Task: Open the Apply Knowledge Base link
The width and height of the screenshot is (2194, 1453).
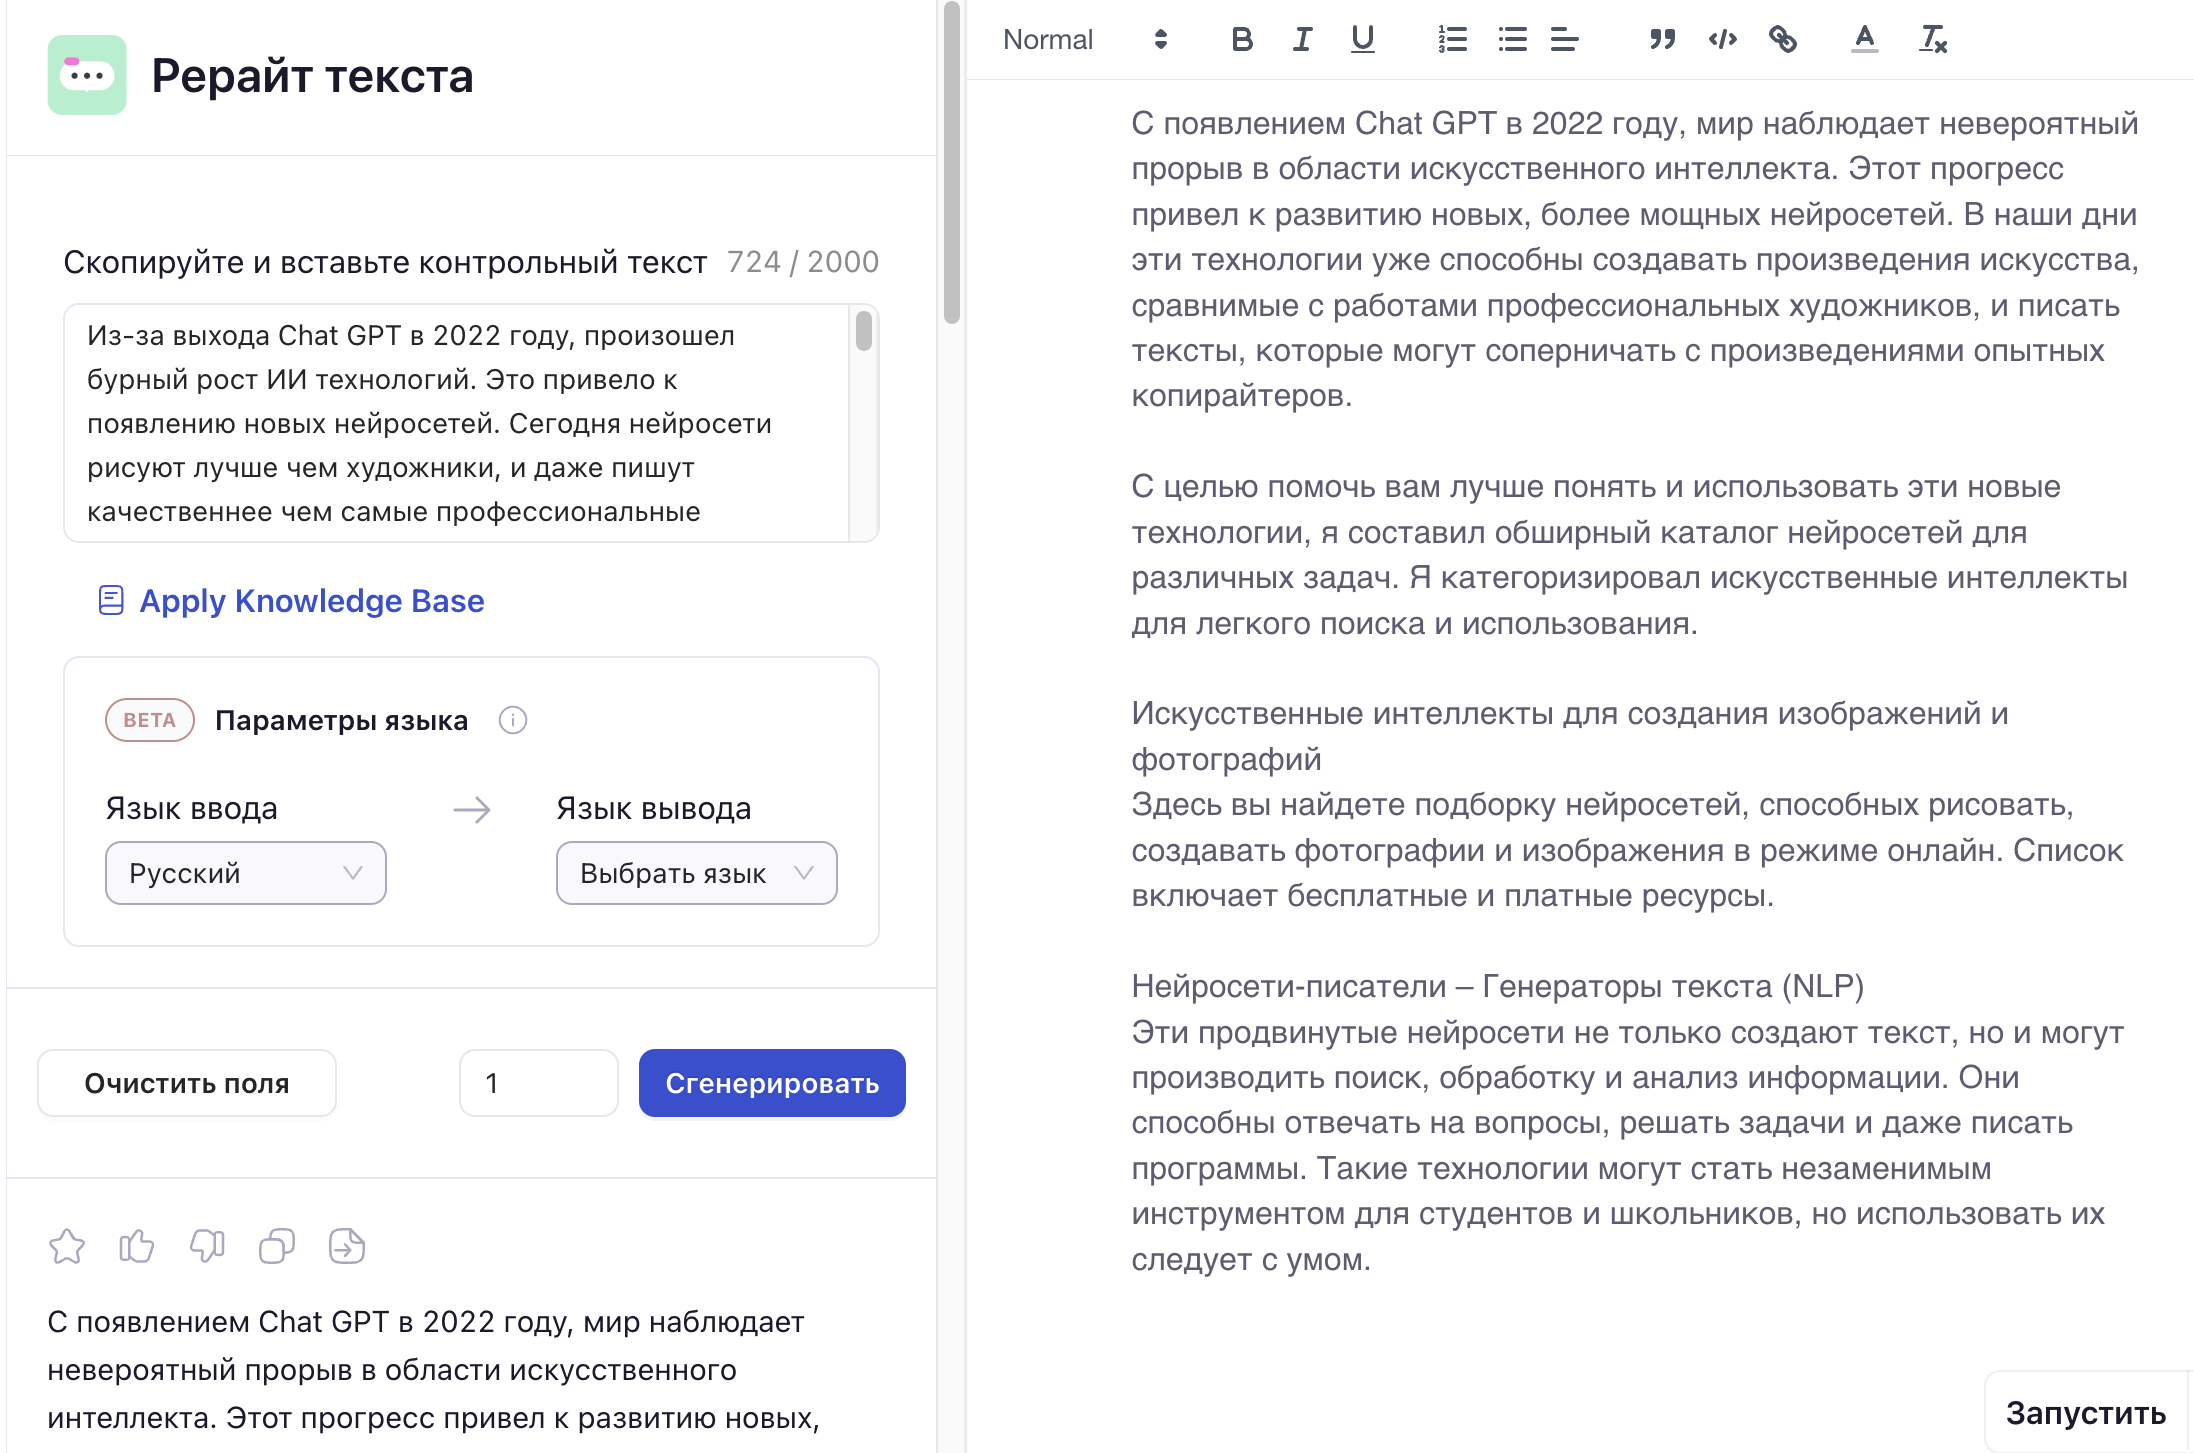Action: coord(311,600)
